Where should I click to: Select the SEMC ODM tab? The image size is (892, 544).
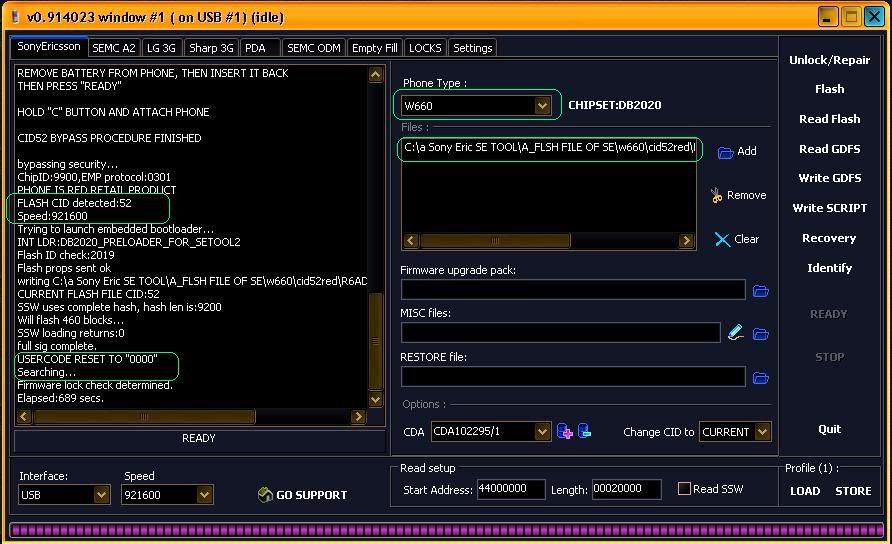(313, 48)
